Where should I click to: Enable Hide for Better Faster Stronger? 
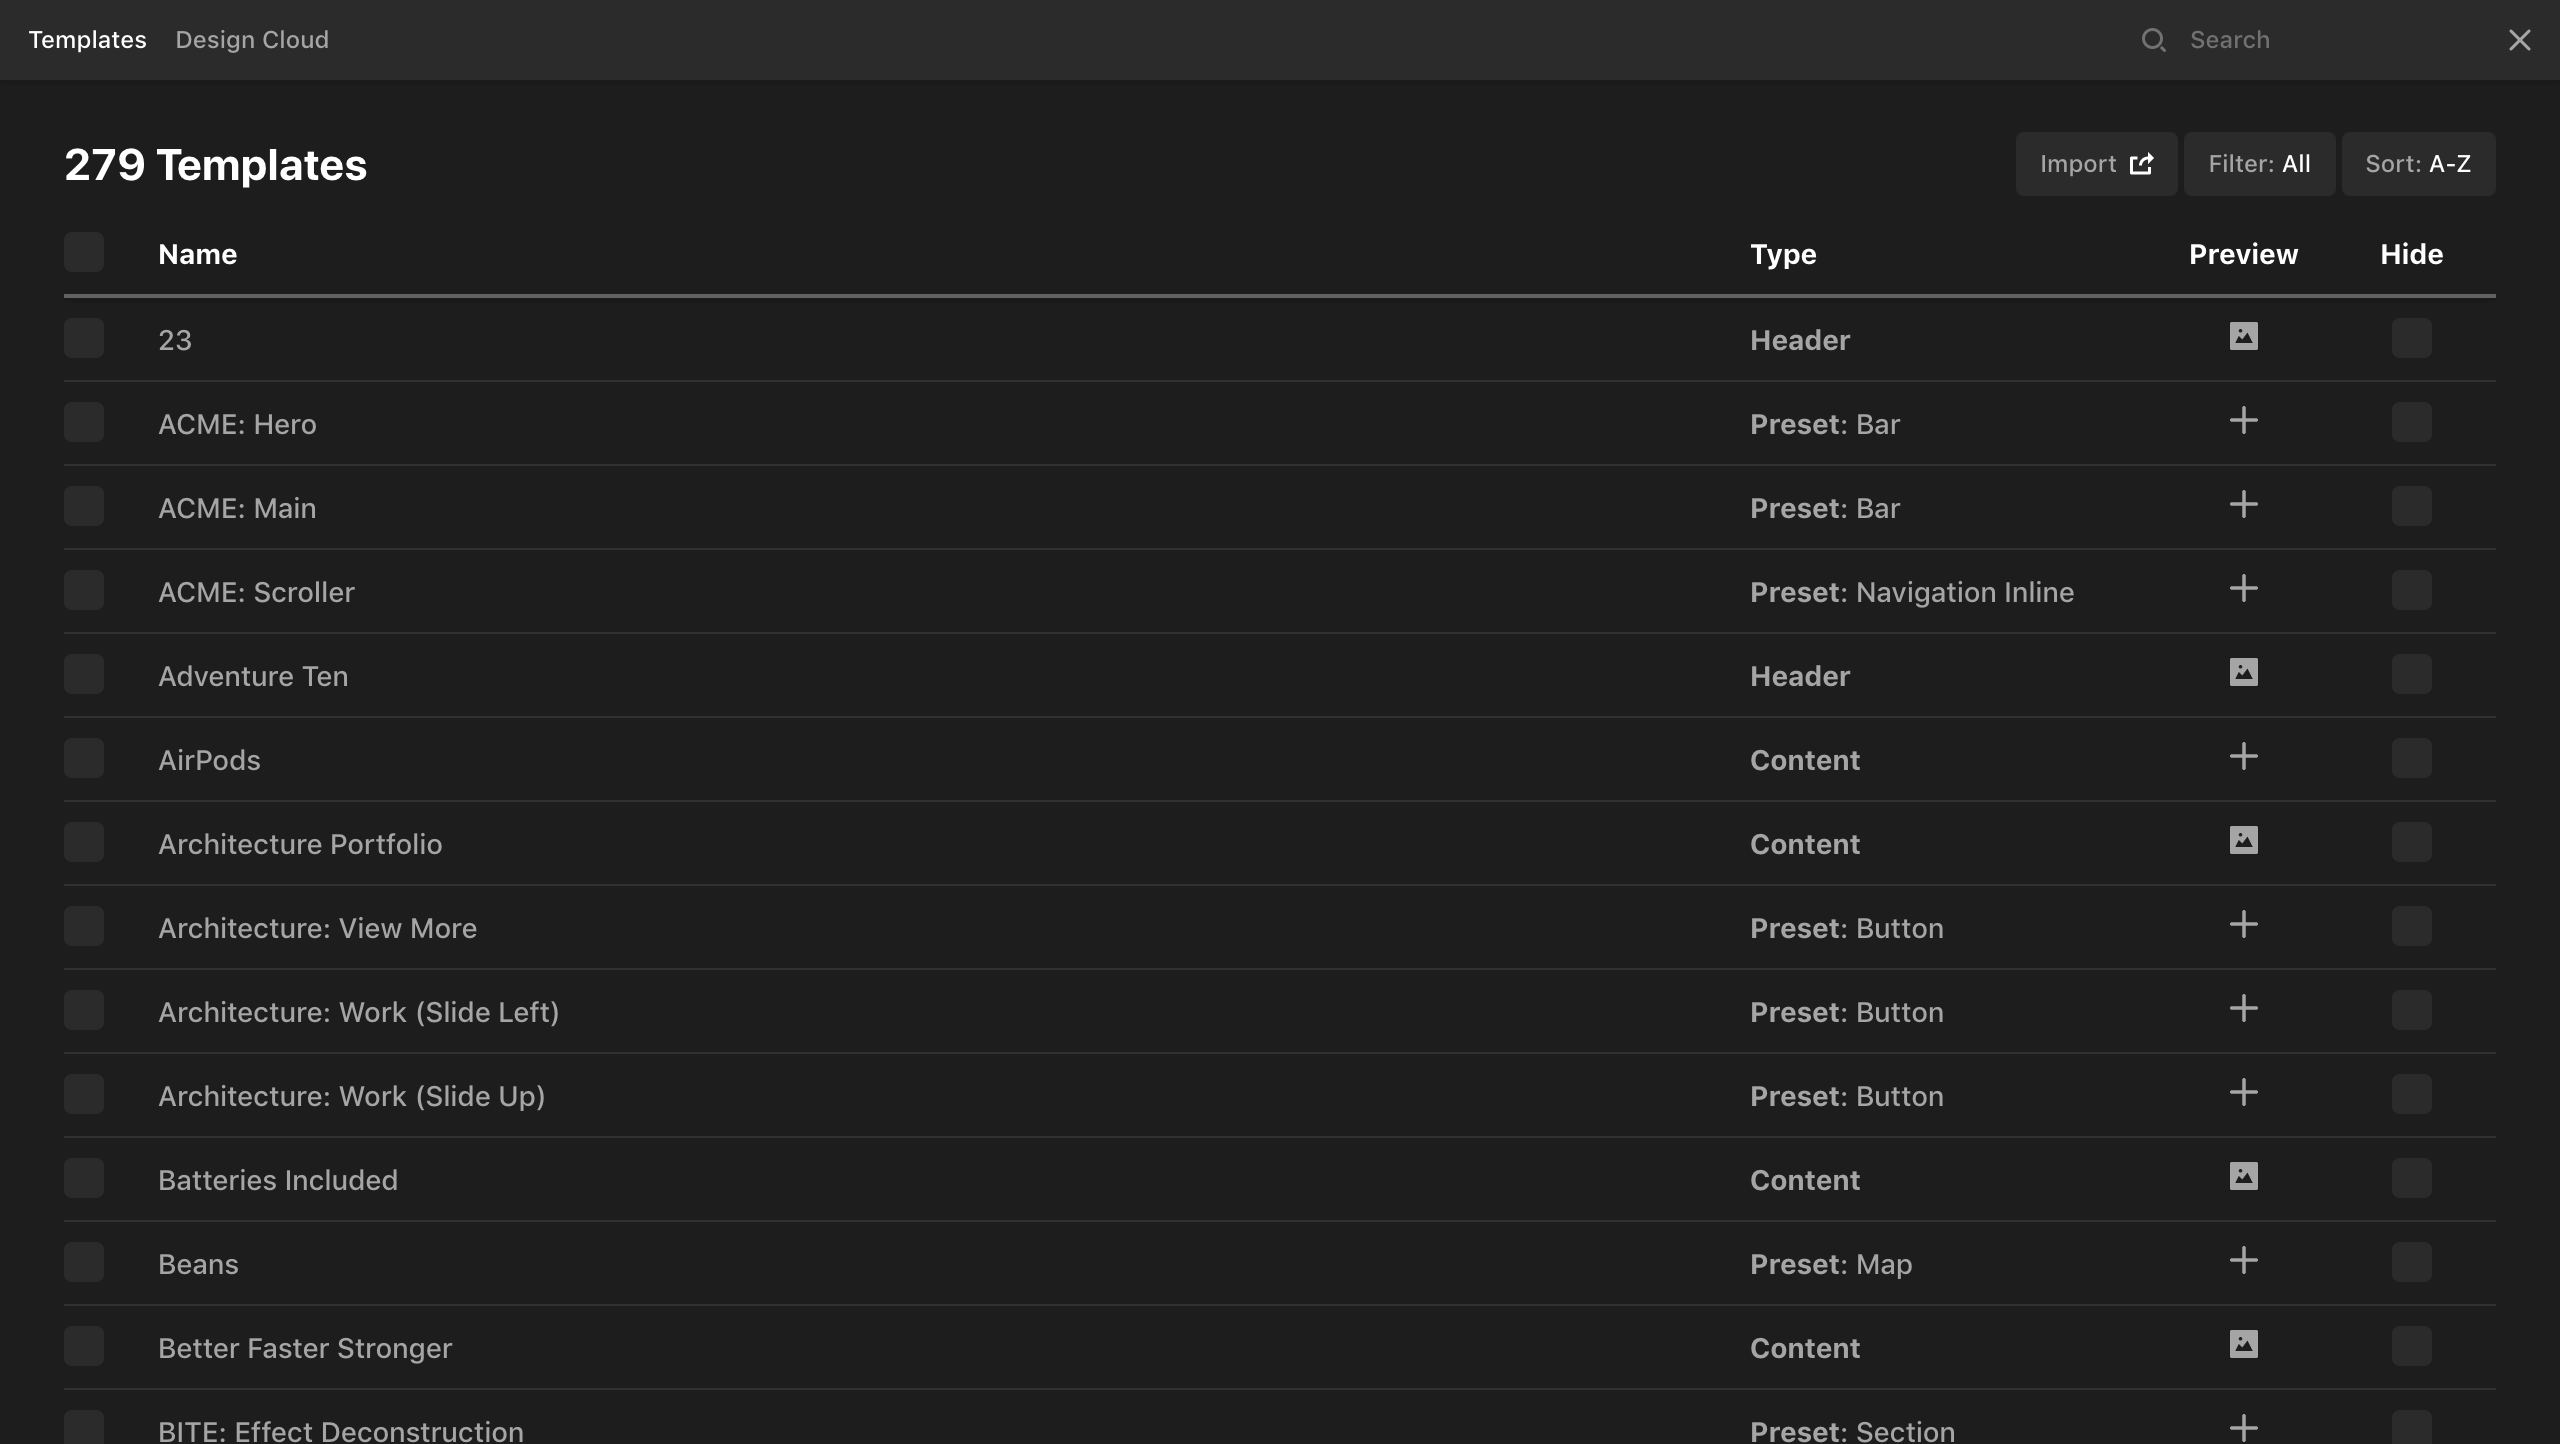pyautogui.click(x=2411, y=1347)
